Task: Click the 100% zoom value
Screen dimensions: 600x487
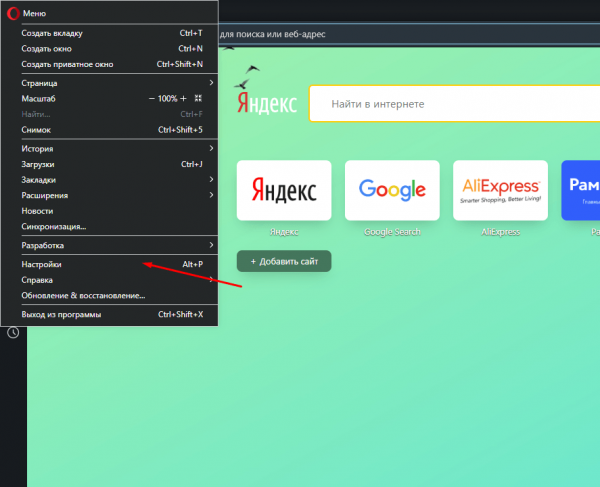Action: 167,99
